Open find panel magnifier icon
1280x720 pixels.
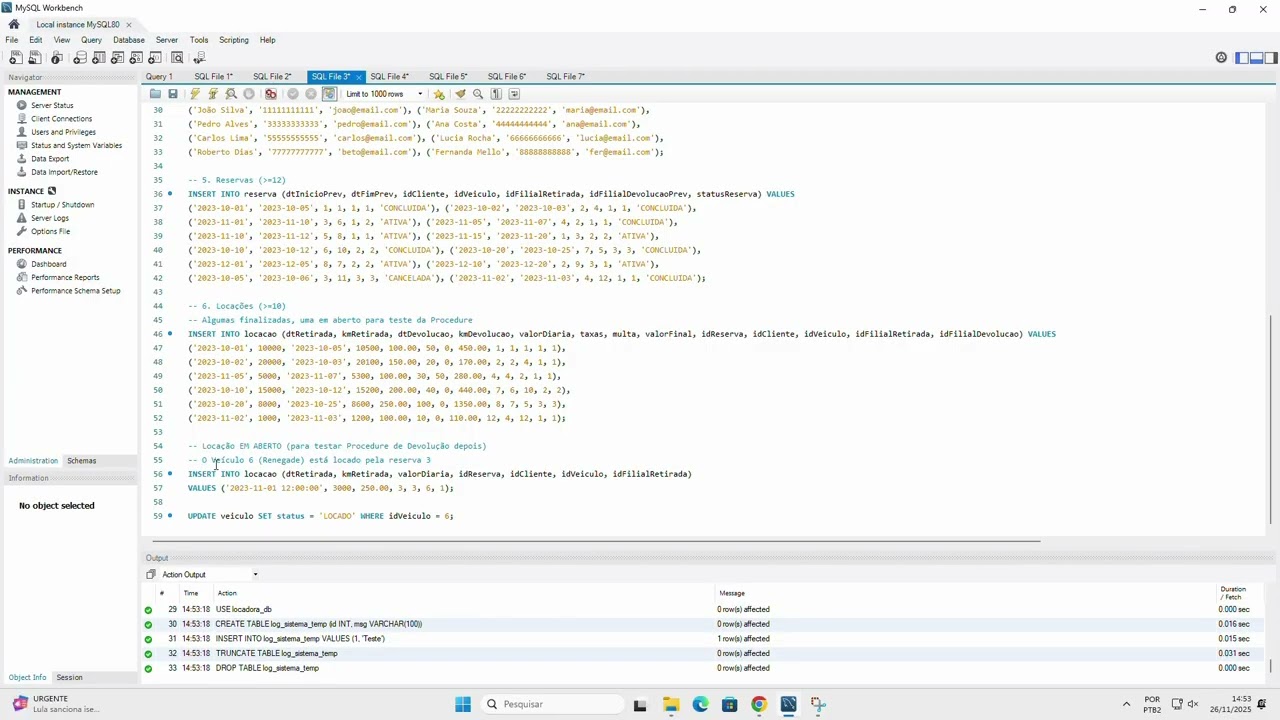click(478, 94)
